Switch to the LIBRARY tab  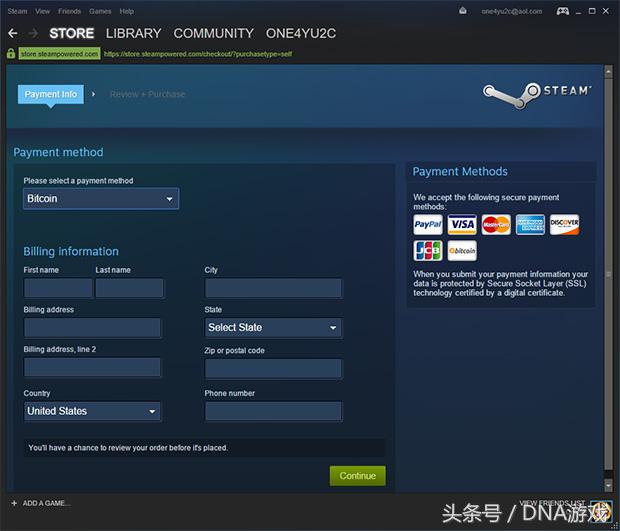coord(133,33)
